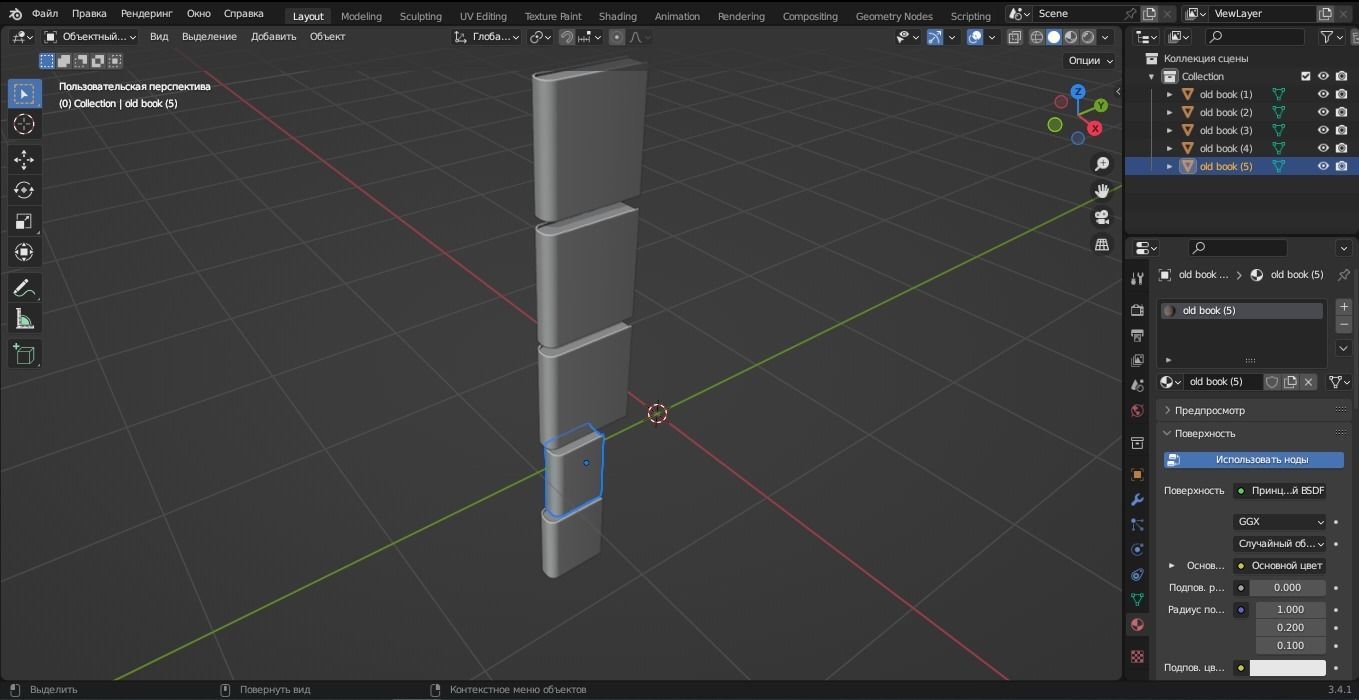Open GGX distribution dropdown

(1279, 522)
